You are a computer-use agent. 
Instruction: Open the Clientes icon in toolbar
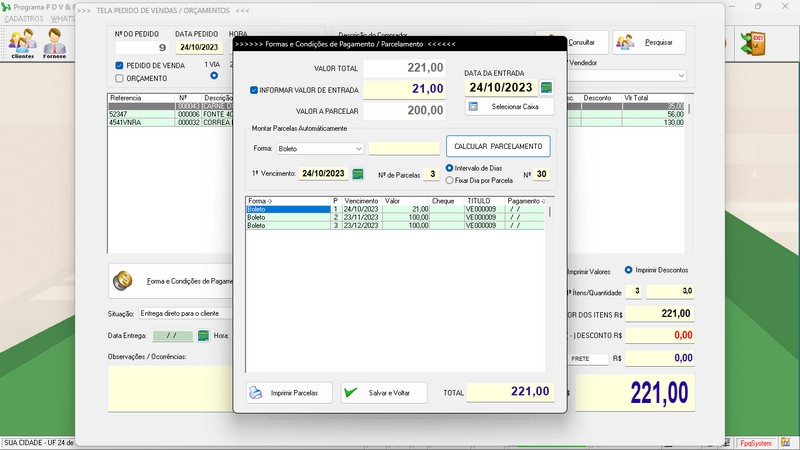point(22,43)
